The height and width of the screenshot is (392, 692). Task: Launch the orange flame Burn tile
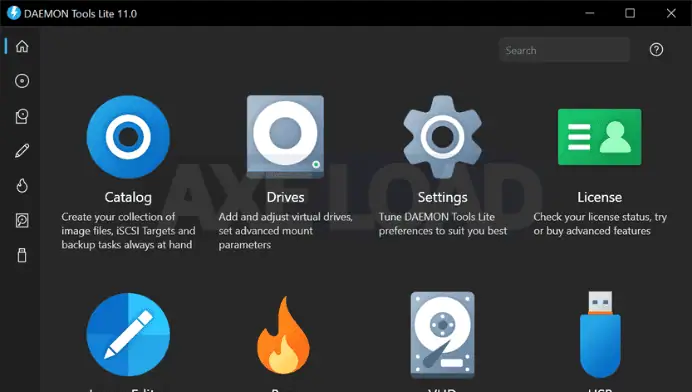tap(284, 335)
